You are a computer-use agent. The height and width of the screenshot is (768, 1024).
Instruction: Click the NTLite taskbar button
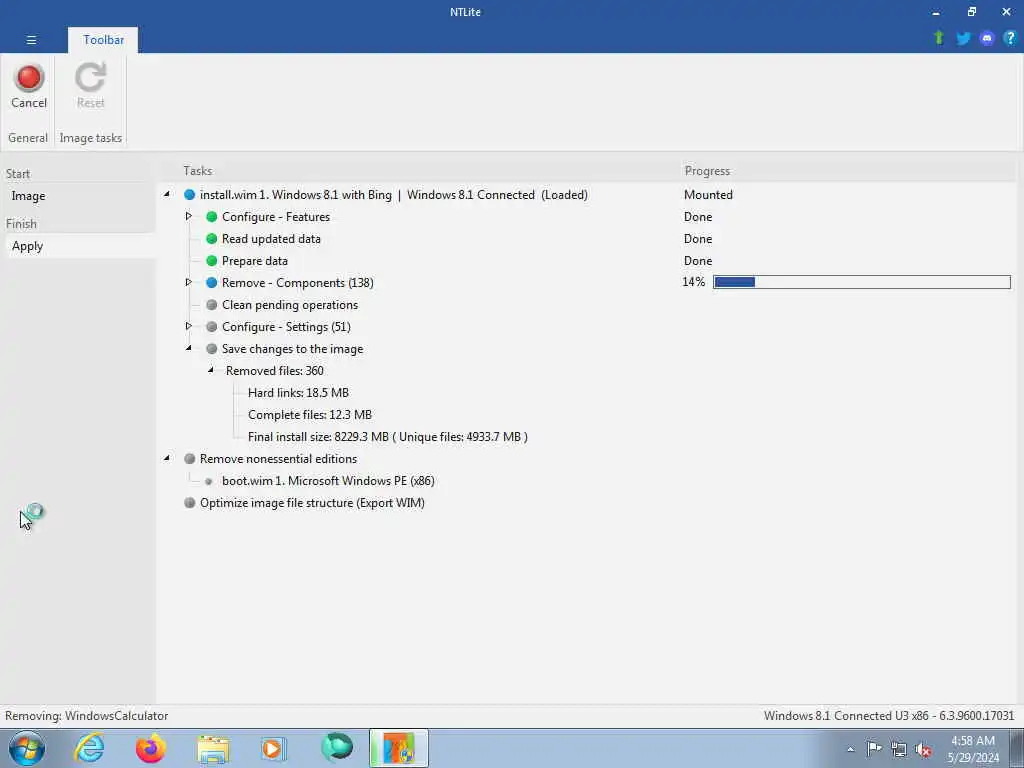[398, 748]
